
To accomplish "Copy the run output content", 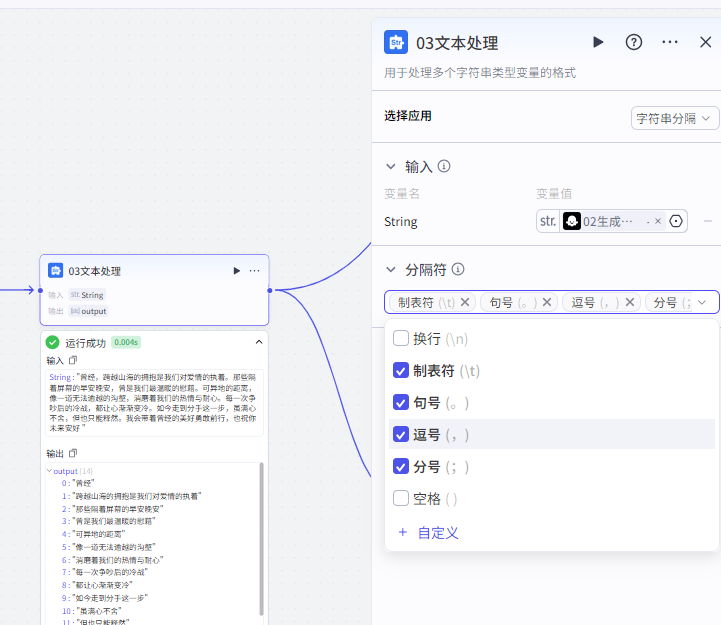I will [73, 454].
